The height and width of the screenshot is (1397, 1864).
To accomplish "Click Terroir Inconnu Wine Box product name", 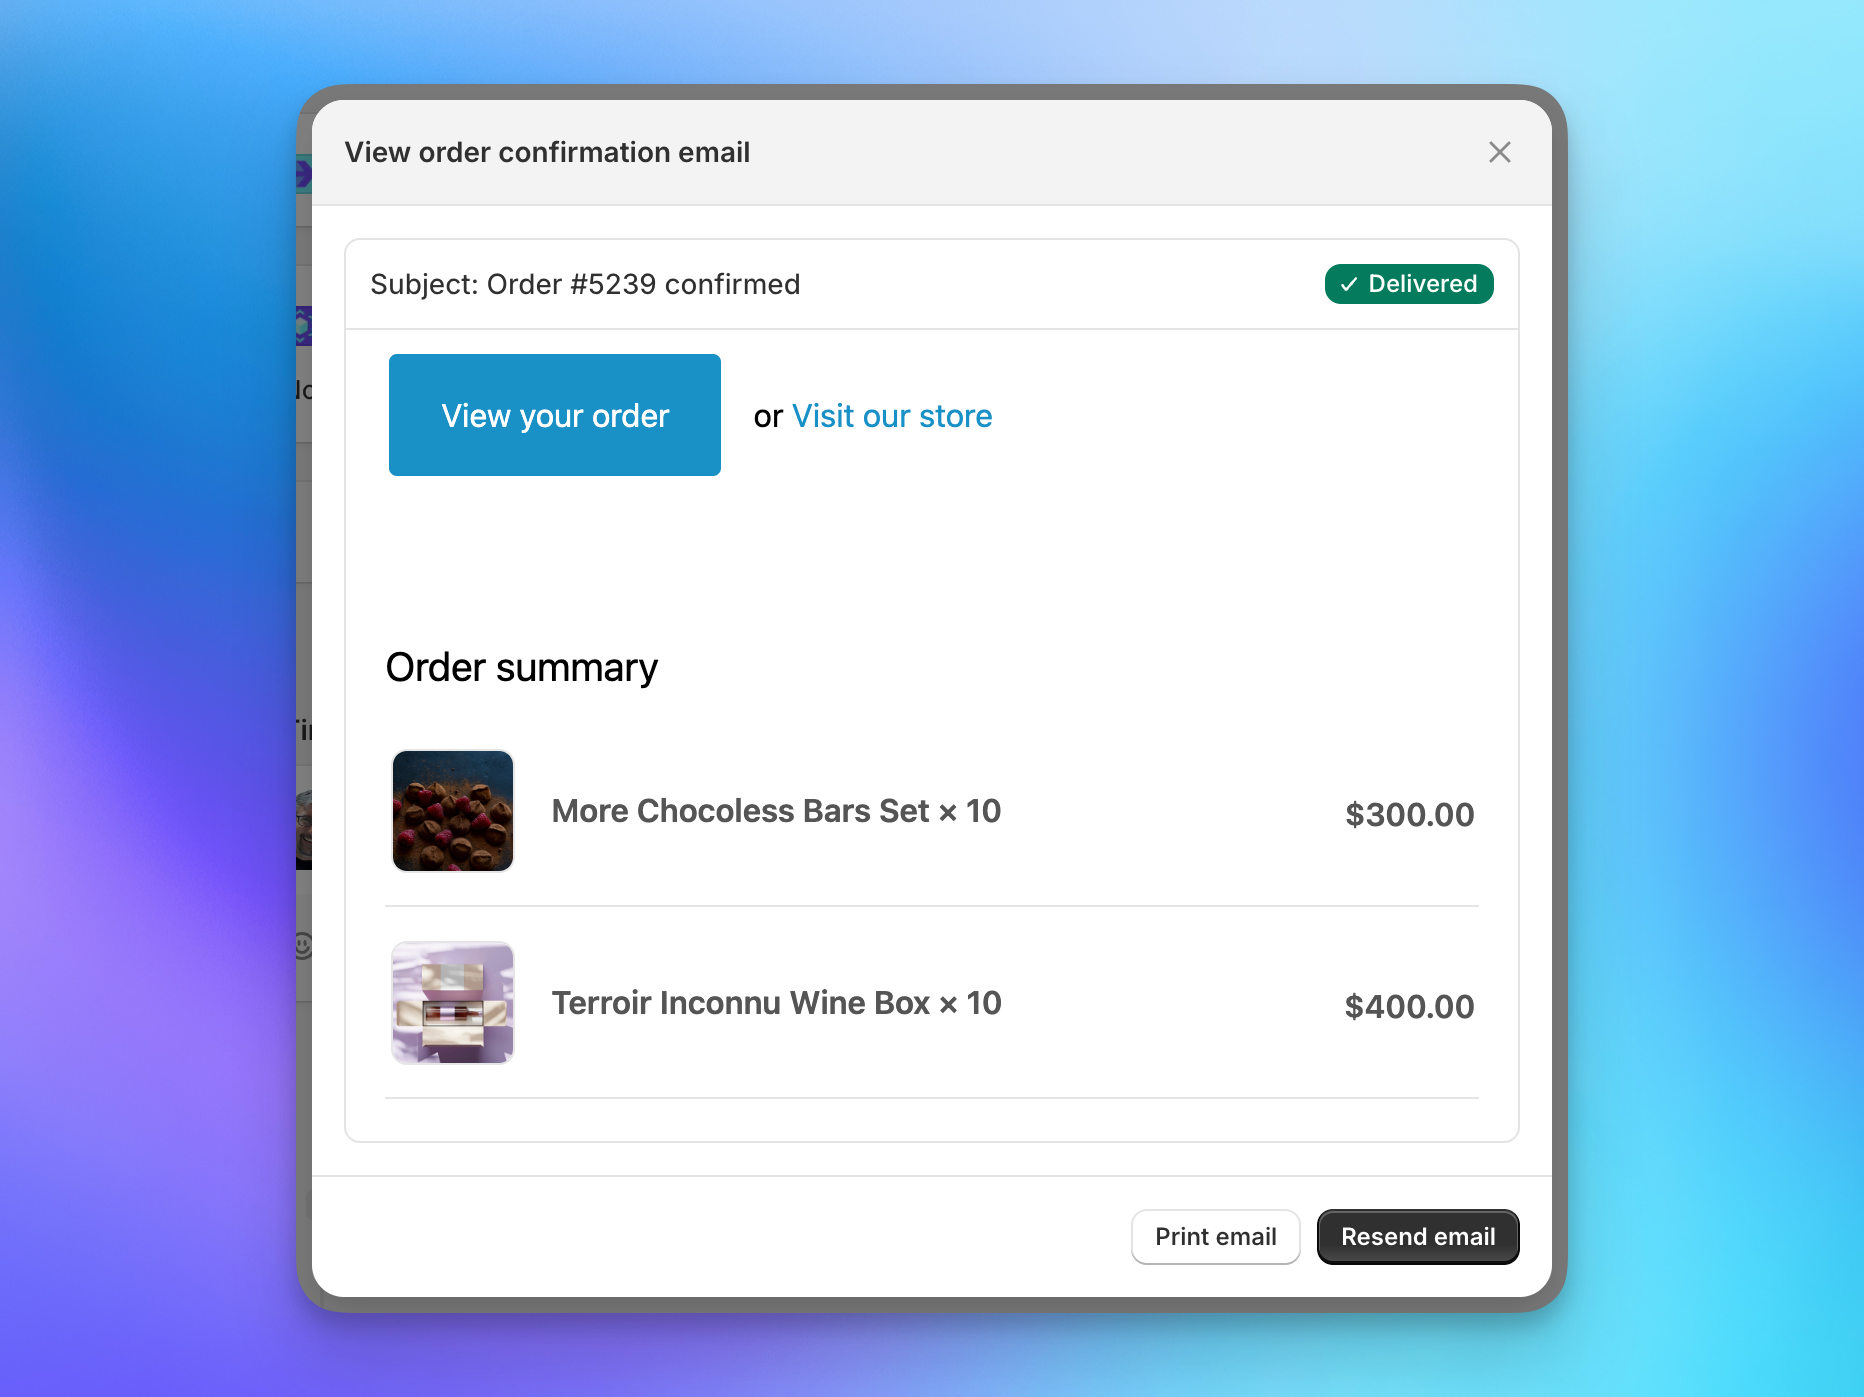I will (x=775, y=1003).
